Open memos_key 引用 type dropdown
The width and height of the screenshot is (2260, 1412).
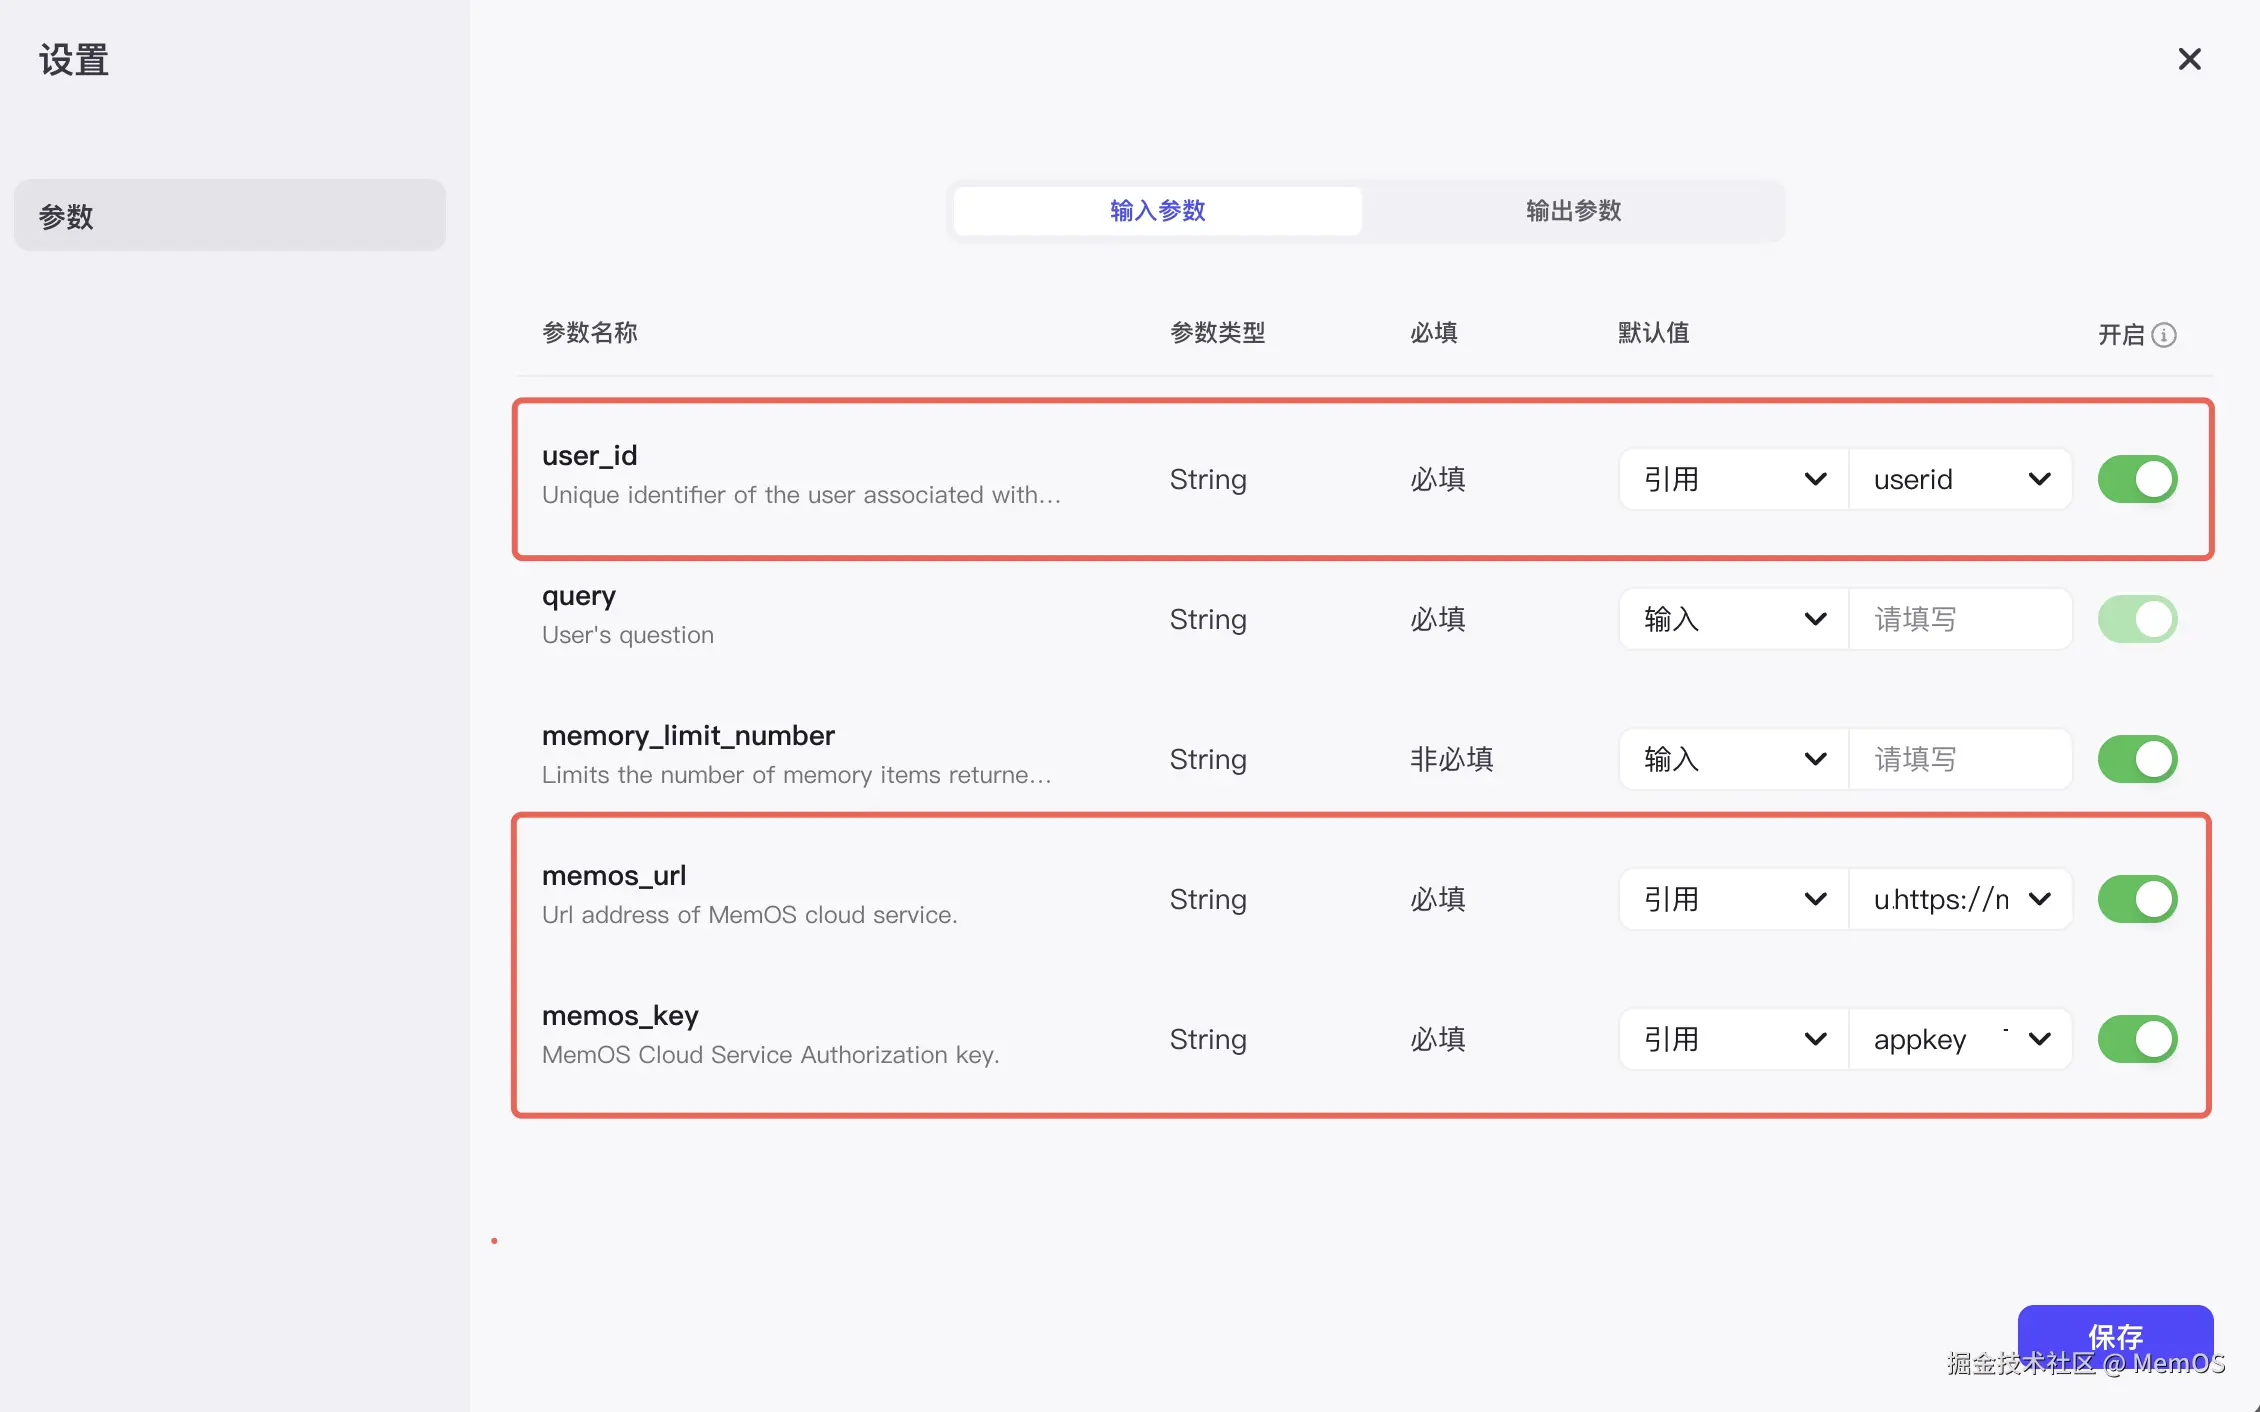click(1733, 1040)
